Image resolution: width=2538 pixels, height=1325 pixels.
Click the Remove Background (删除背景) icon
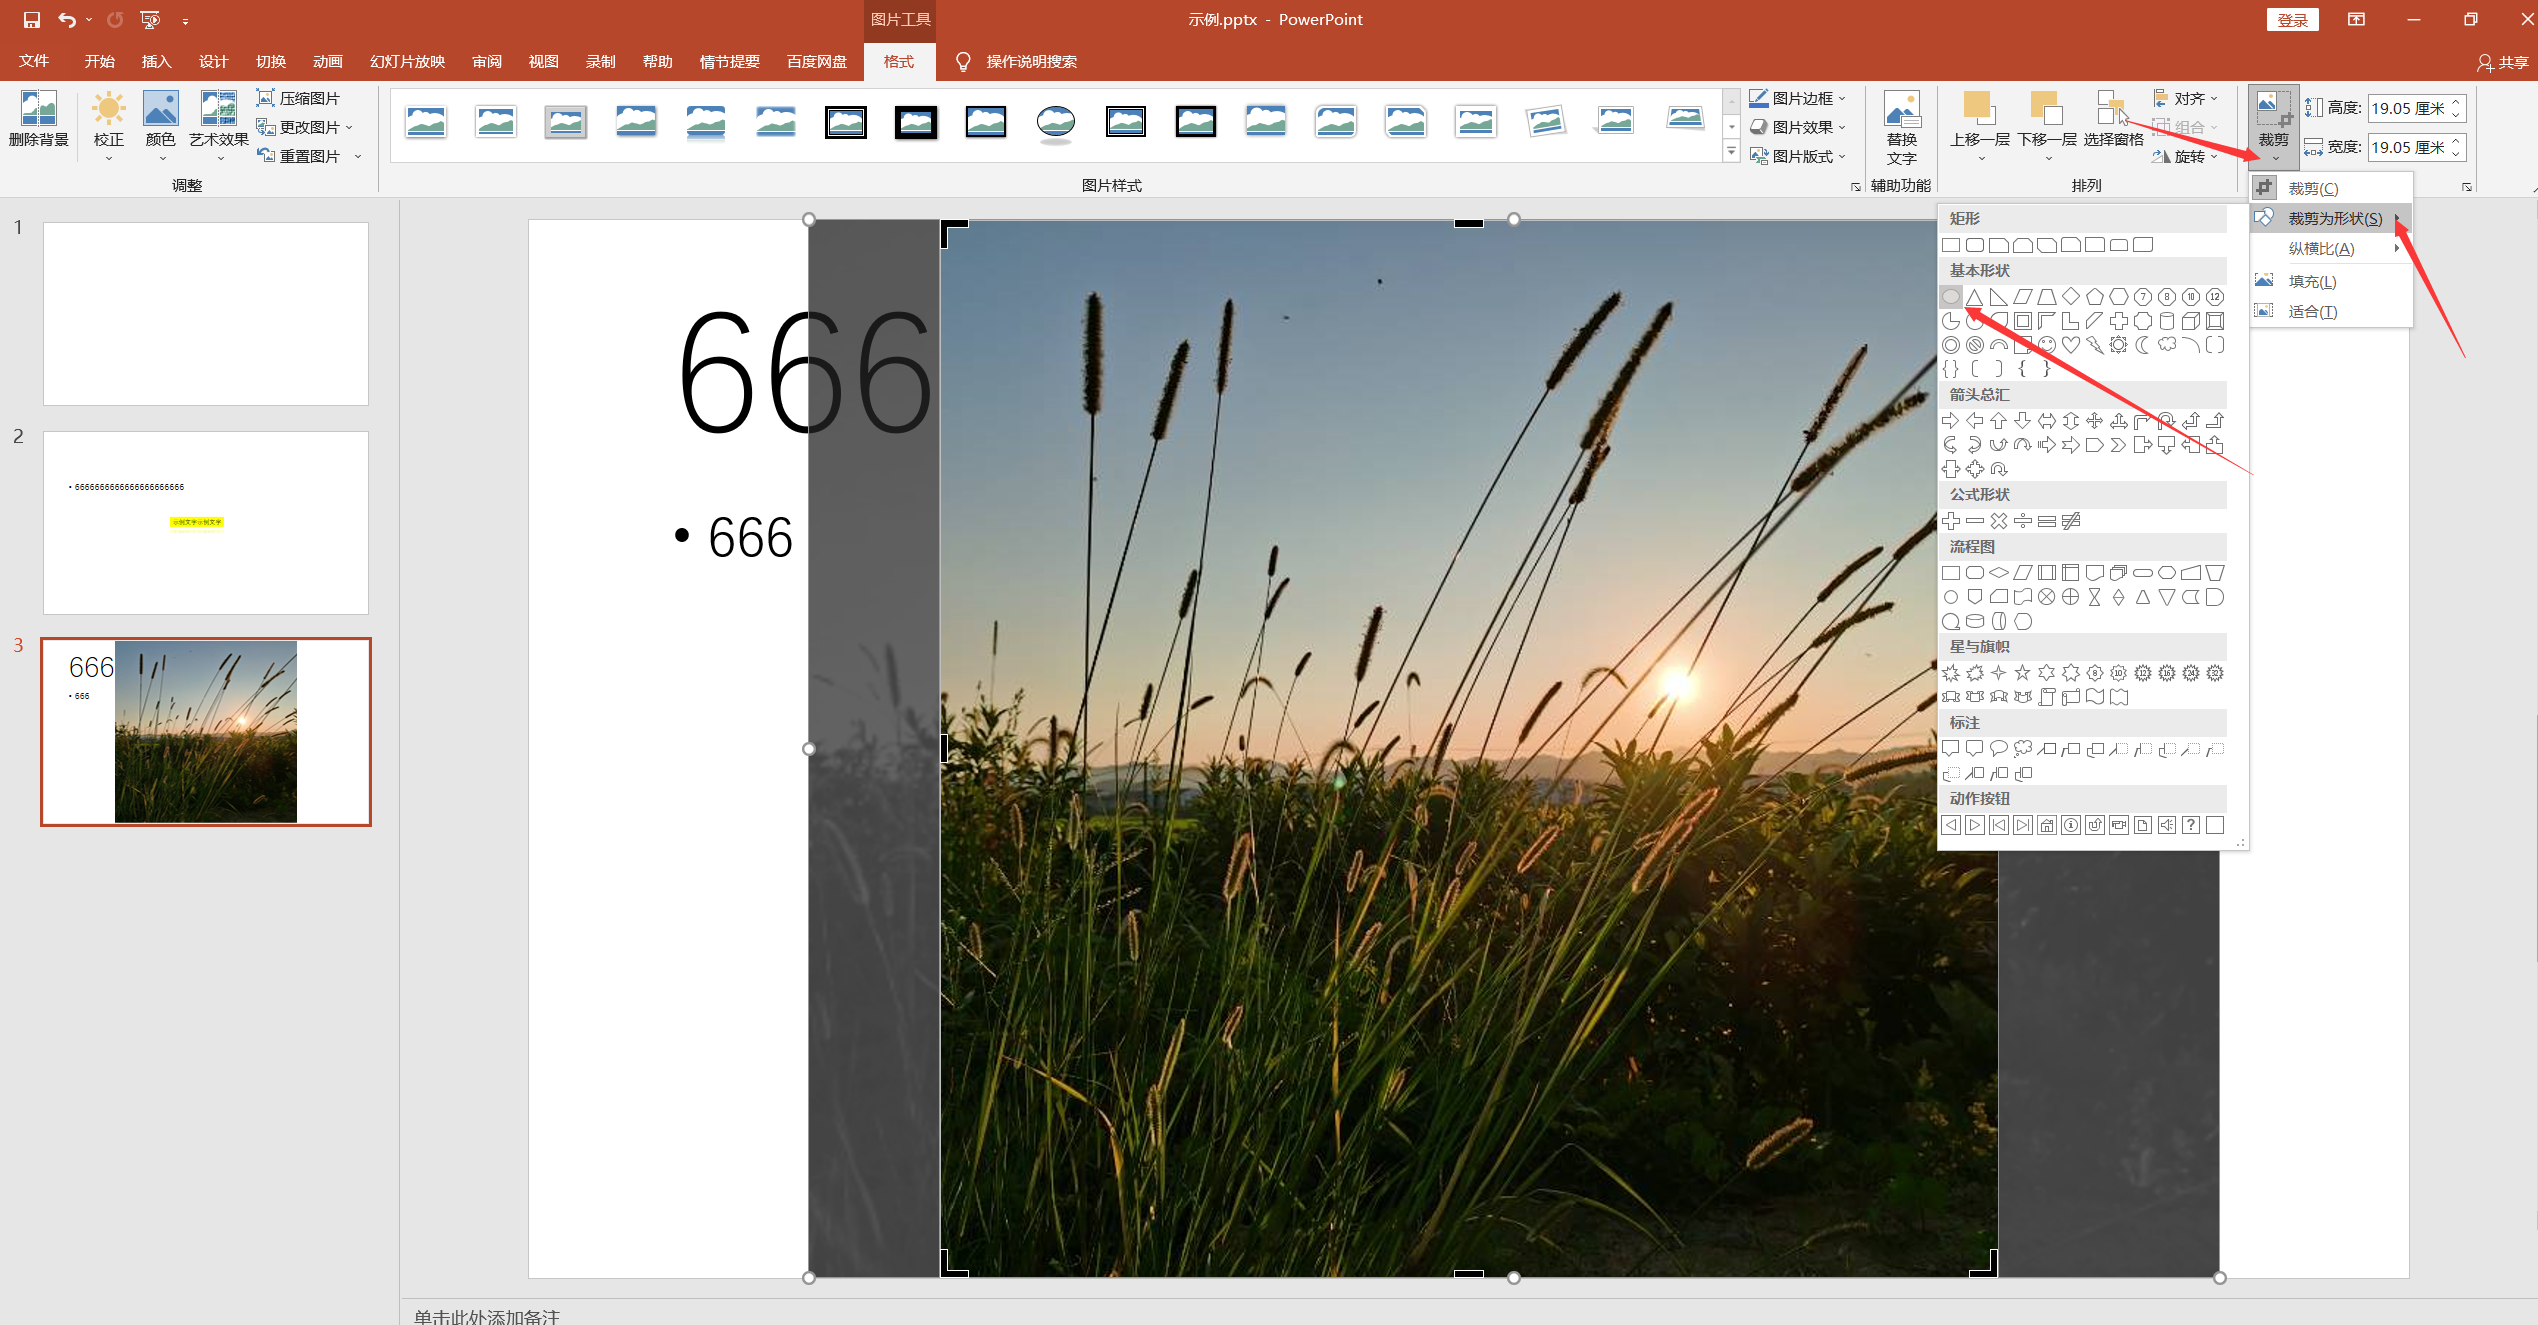(x=39, y=120)
